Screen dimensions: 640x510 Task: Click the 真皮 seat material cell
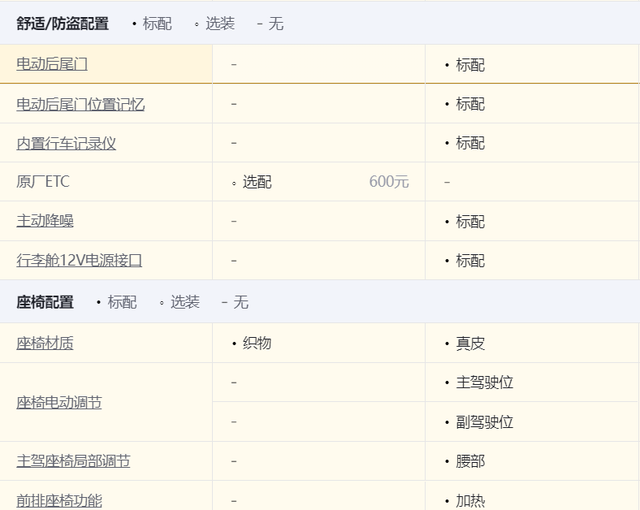[x=470, y=343]
